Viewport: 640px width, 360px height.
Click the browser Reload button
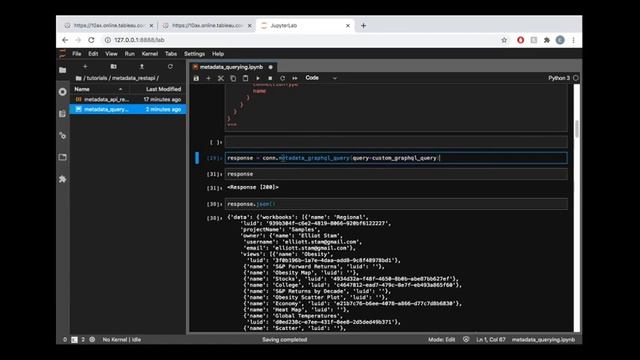pos(91,40)
